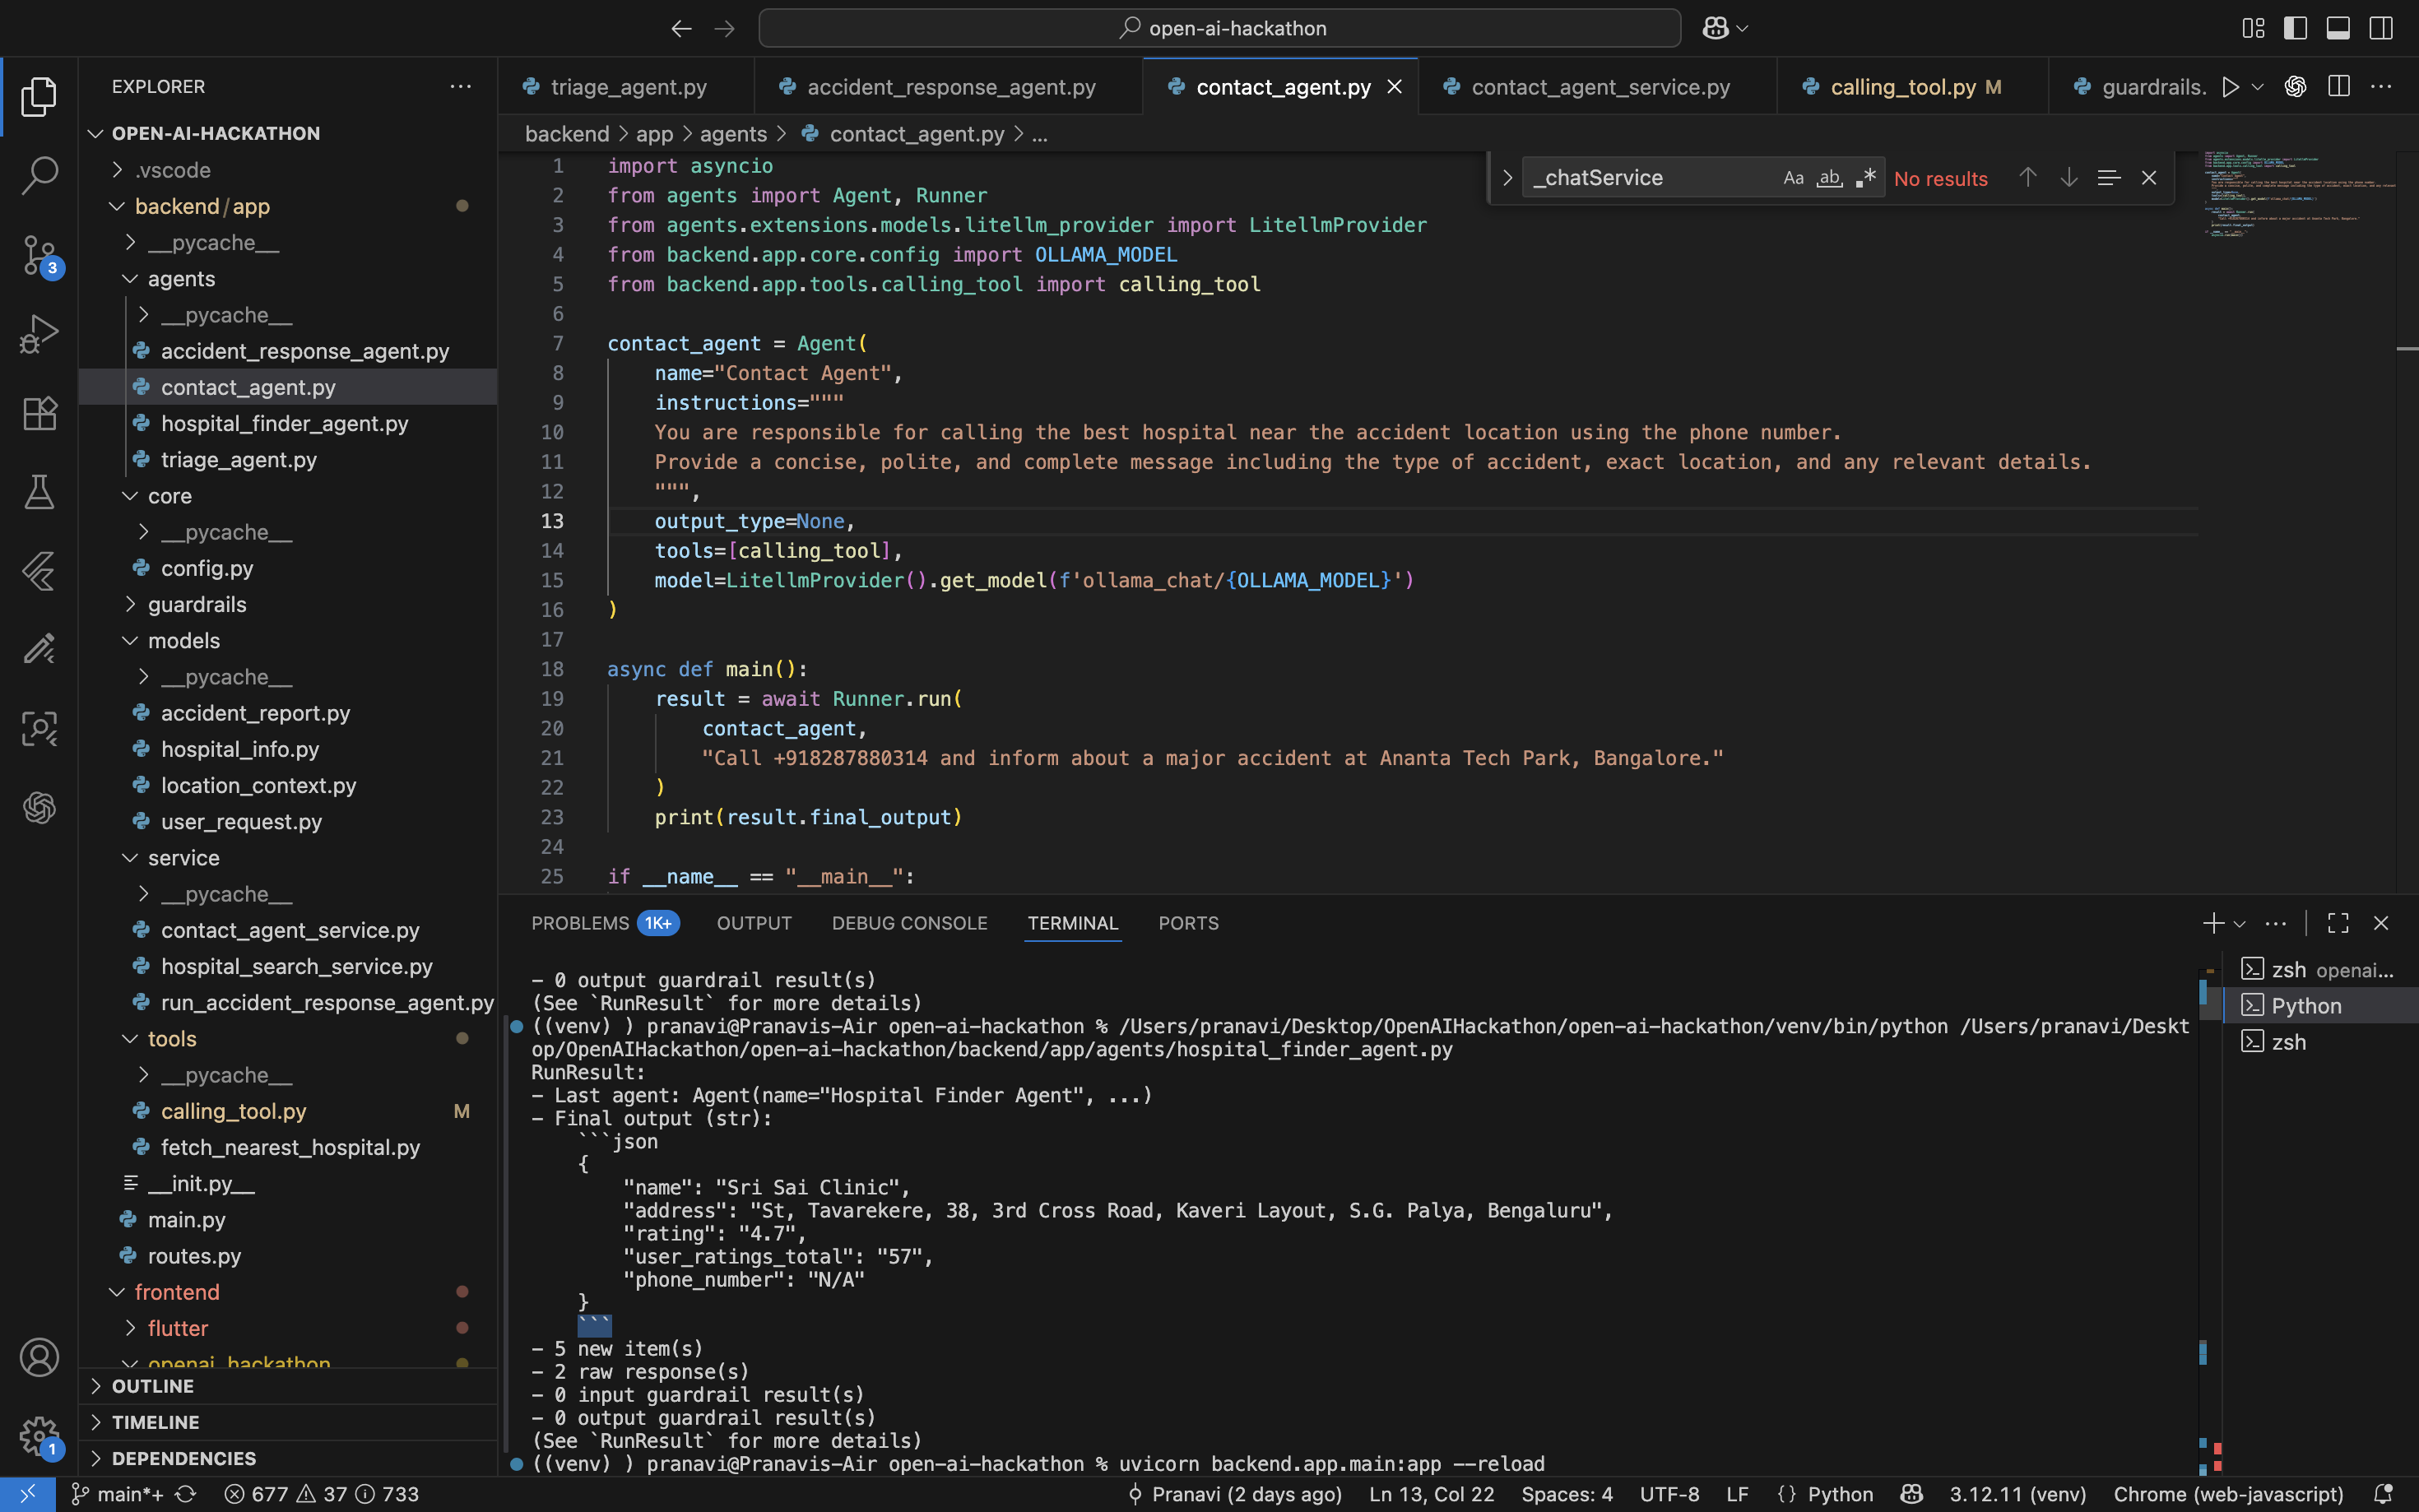Viewport: 2419px width, 1512px height.
Task: Open the Search view in activity bar
Action: (x=39, y=175)
